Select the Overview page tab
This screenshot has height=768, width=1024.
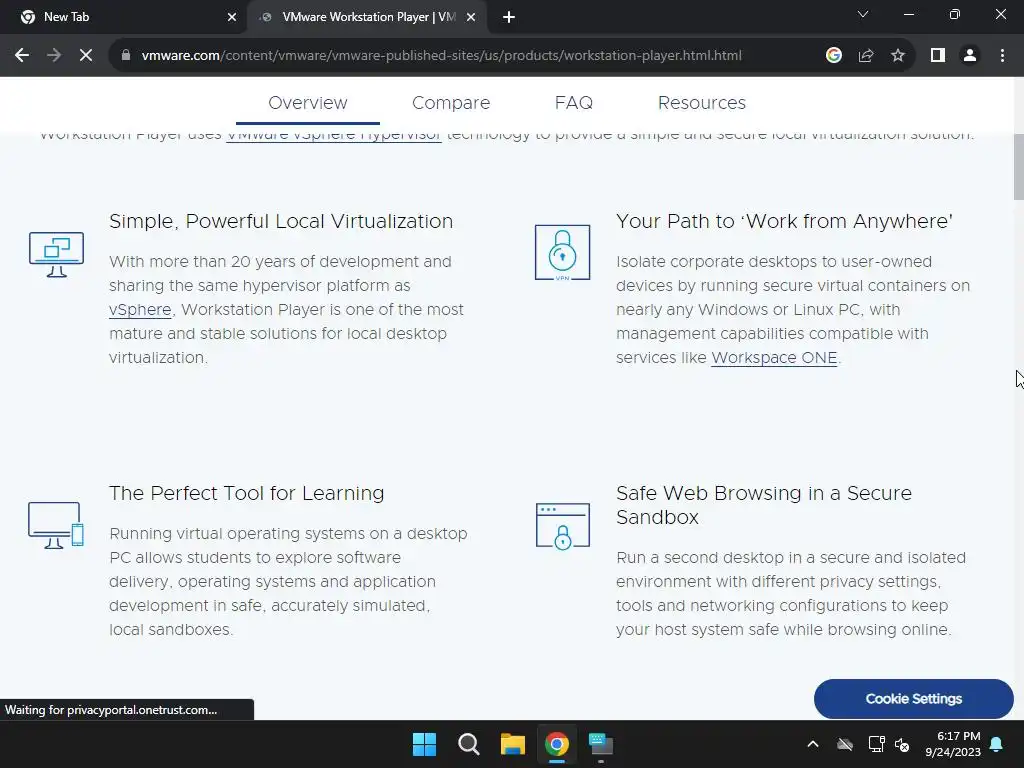308,103
